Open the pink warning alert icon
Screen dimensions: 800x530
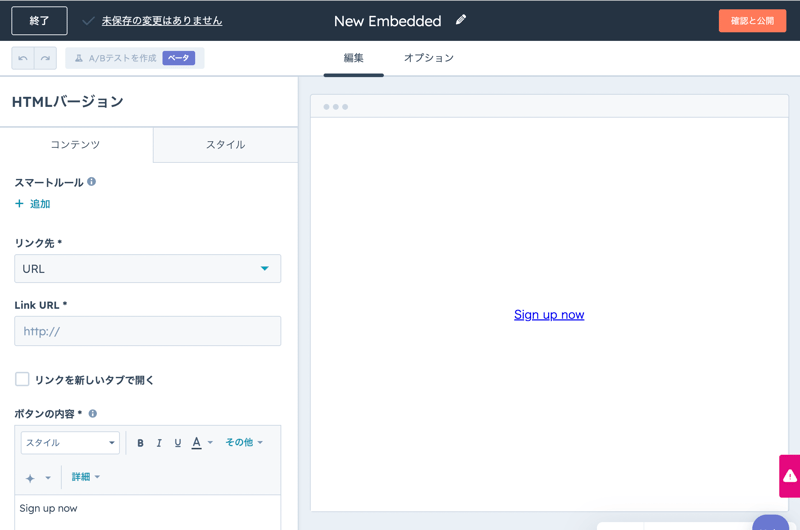(x=790, y=476)
